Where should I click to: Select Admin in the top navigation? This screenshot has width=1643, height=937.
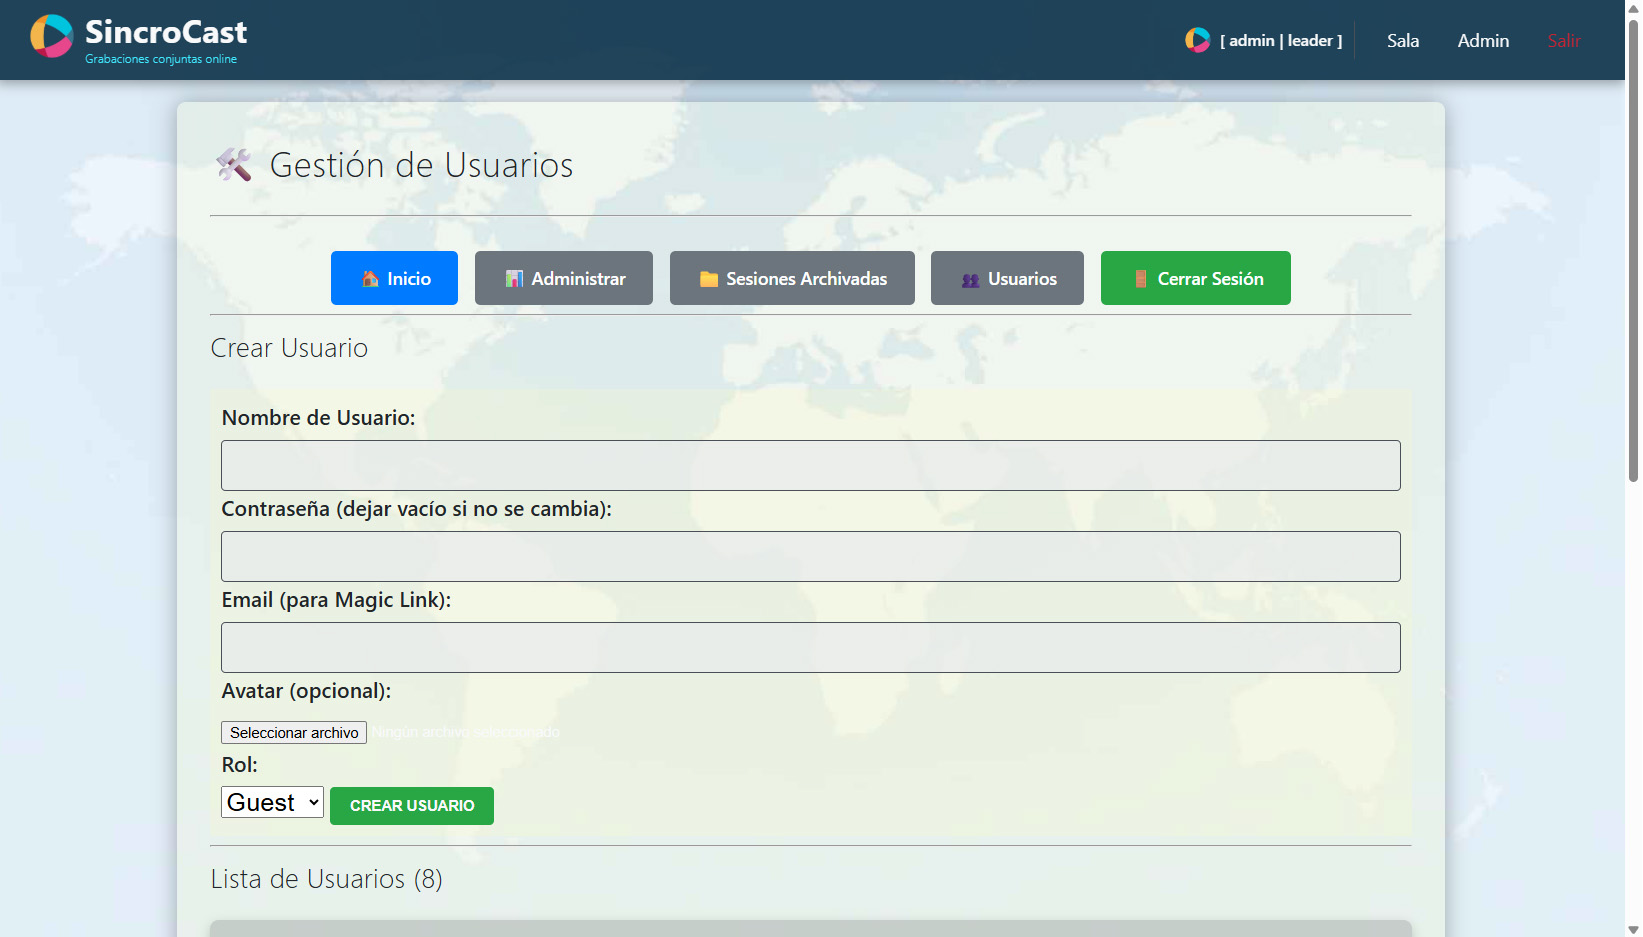pos(1483,40)
